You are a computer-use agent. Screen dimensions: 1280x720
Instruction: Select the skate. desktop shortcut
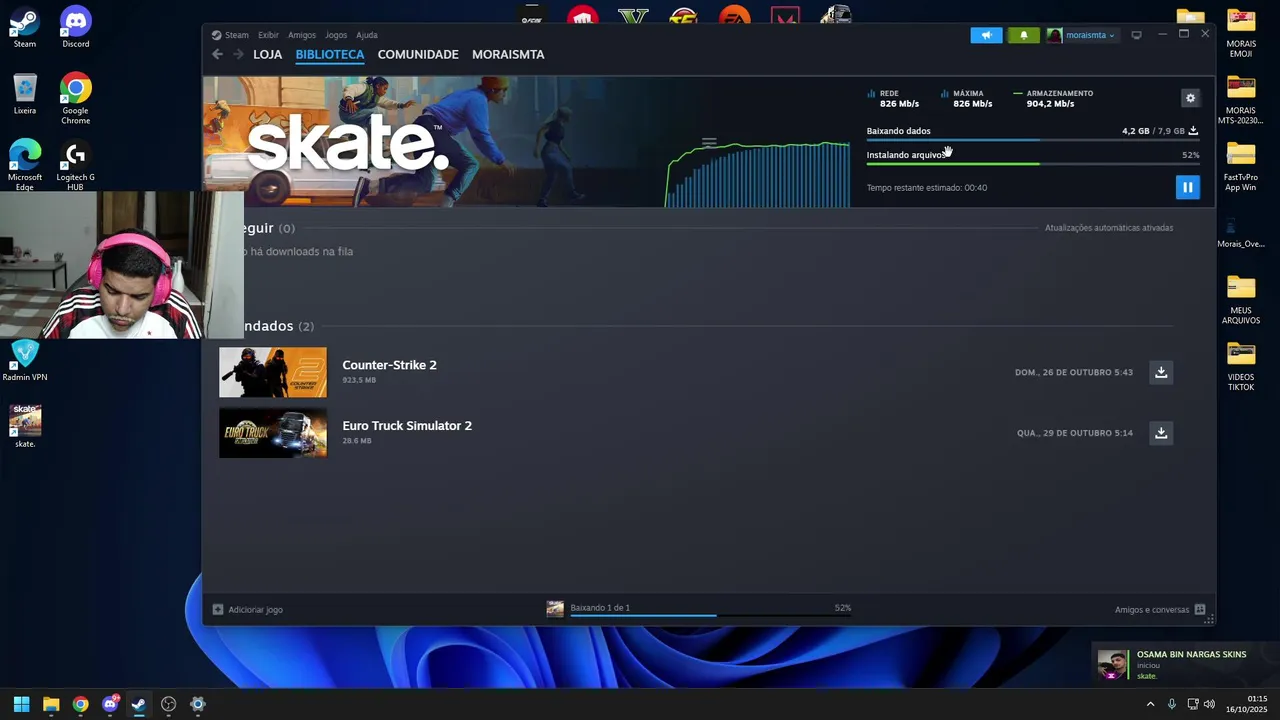point(25,426)
